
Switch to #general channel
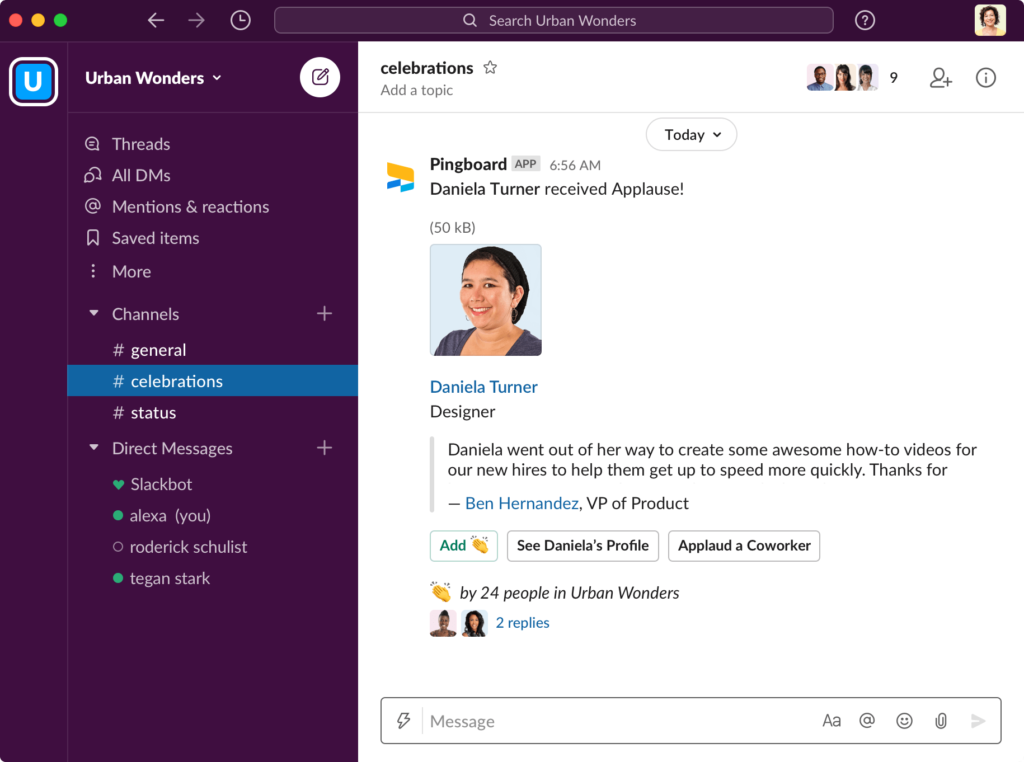(x=212, y=350)
